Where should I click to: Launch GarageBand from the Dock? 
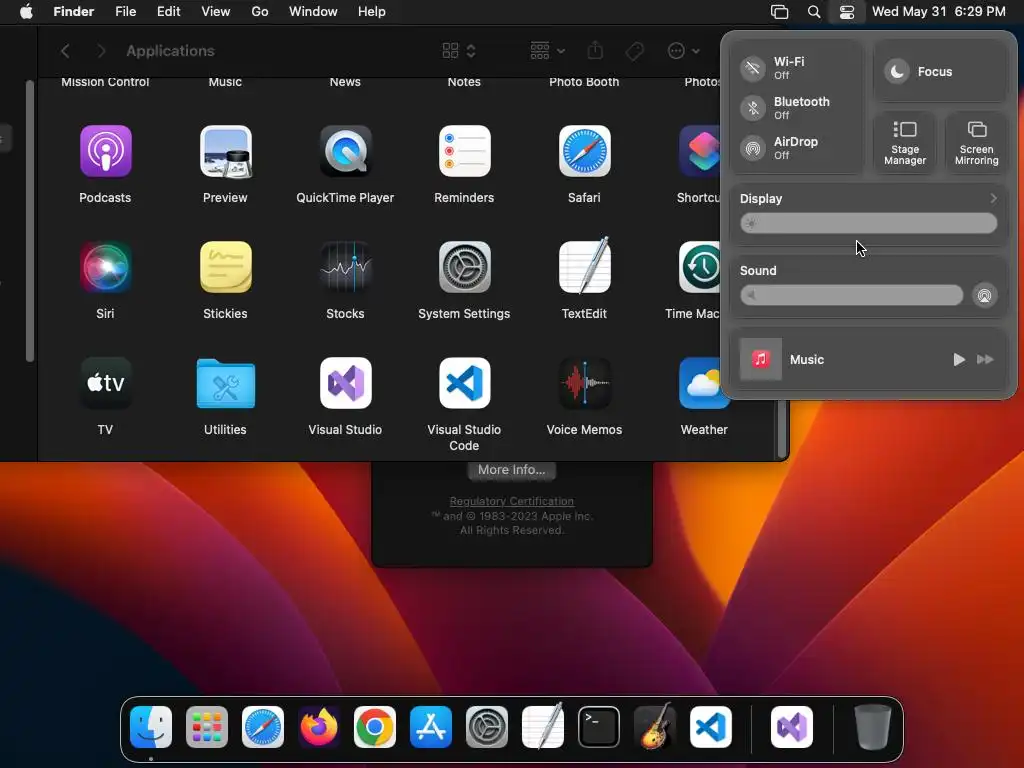pyautogui.click(x=655, y=726)
